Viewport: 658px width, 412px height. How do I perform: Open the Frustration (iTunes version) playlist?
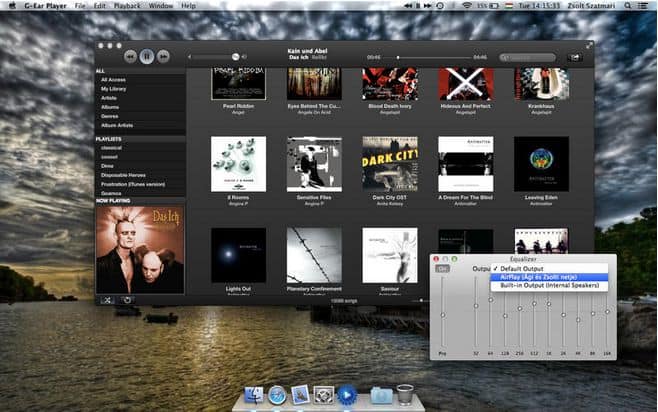click(x=133, y=184)
